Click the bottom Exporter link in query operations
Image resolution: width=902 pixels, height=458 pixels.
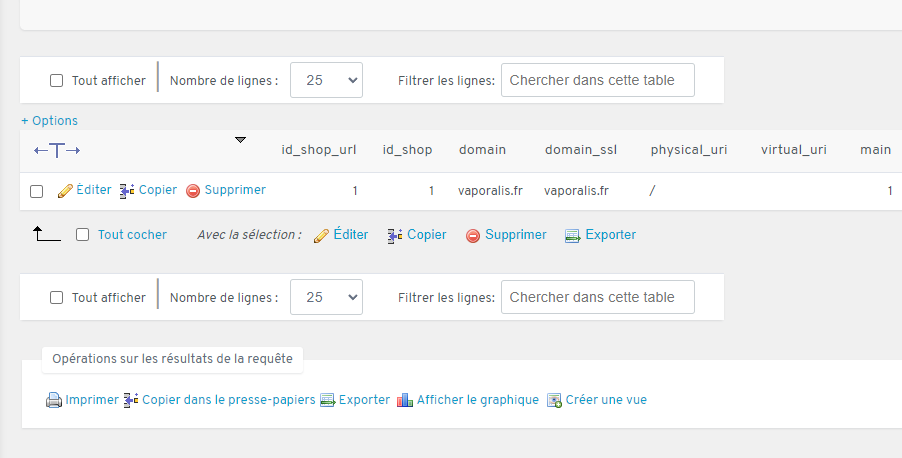coord(364,400)
